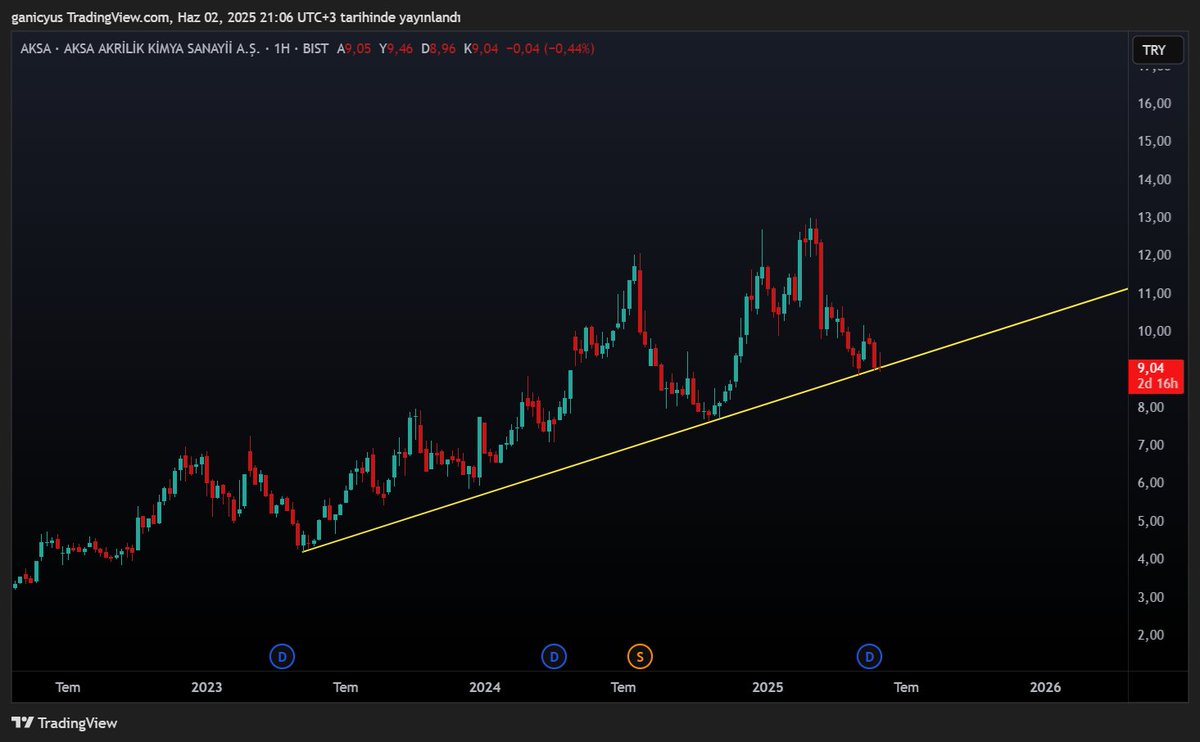
Task: Click the TradingView logo at bottom left
Action: pyautogui.click(x=64, y=722)
